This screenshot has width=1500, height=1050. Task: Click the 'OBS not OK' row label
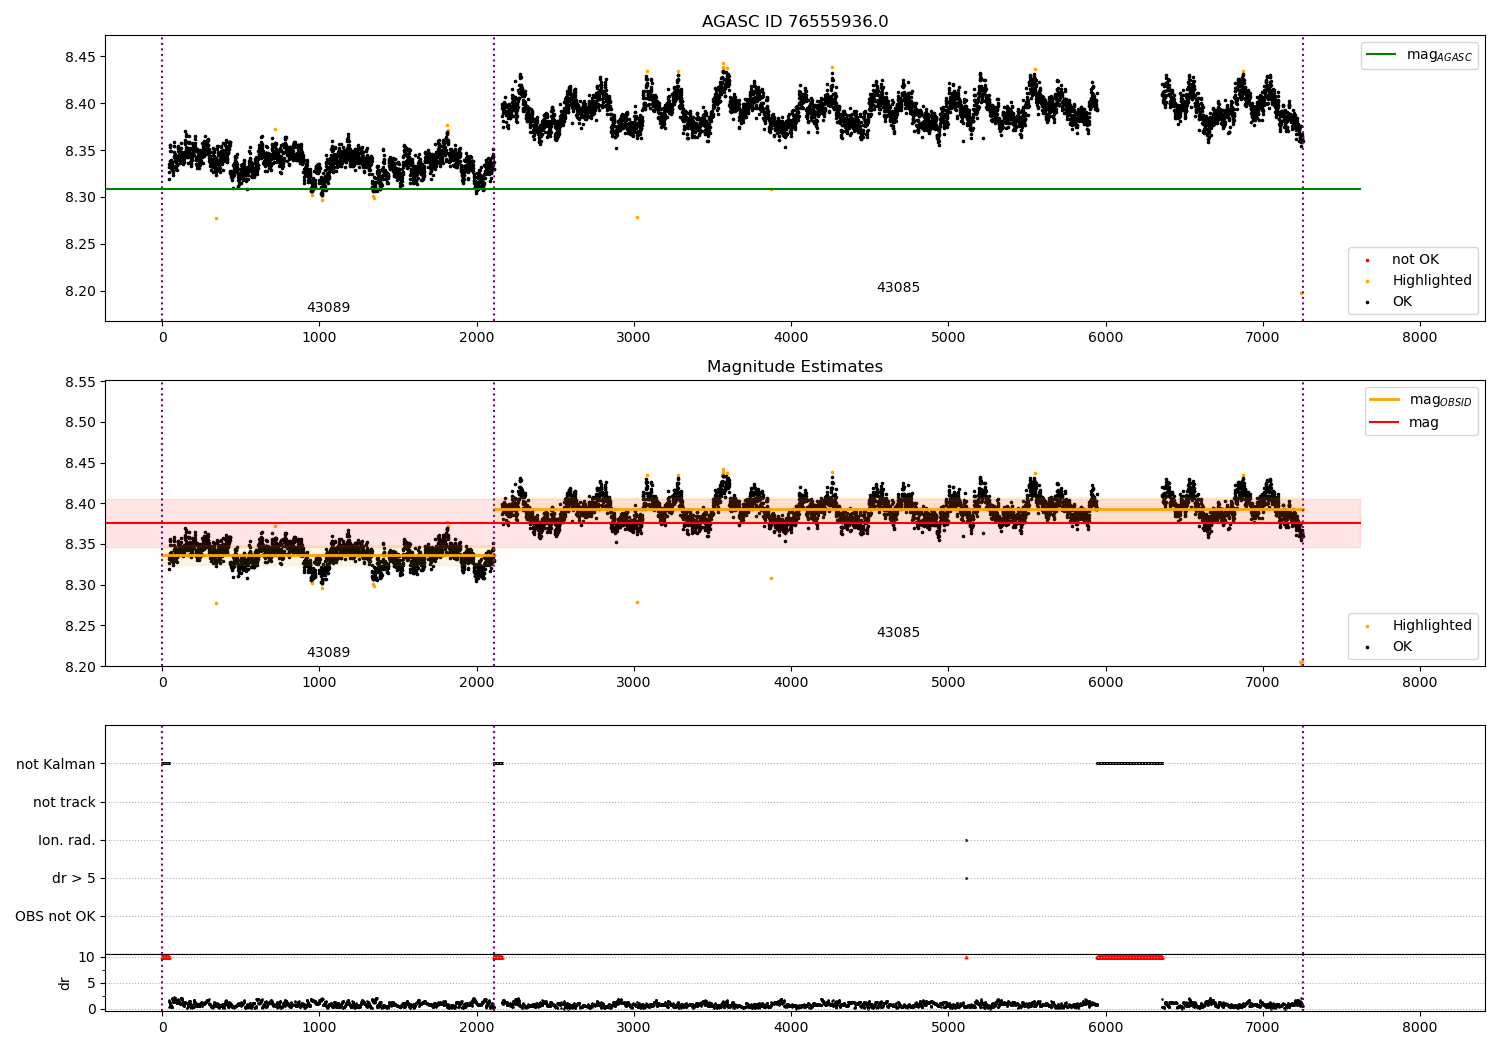[55, 917]
